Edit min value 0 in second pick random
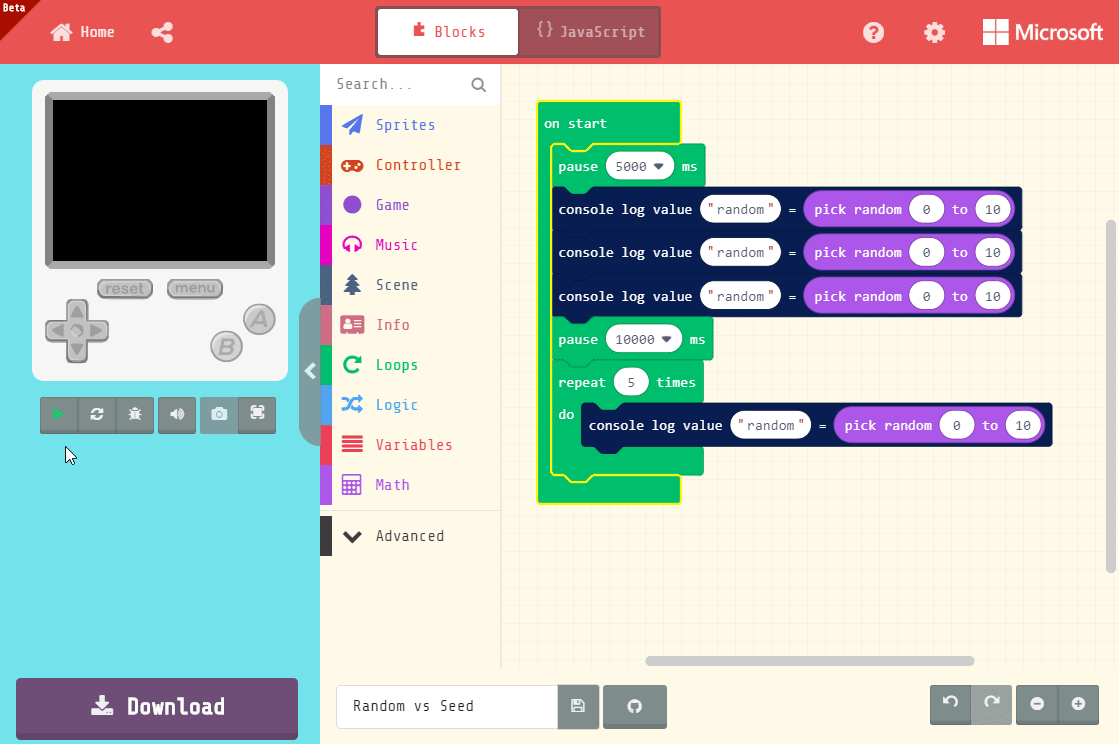Screen dimensions: 1119x744 tap(926, 253)
